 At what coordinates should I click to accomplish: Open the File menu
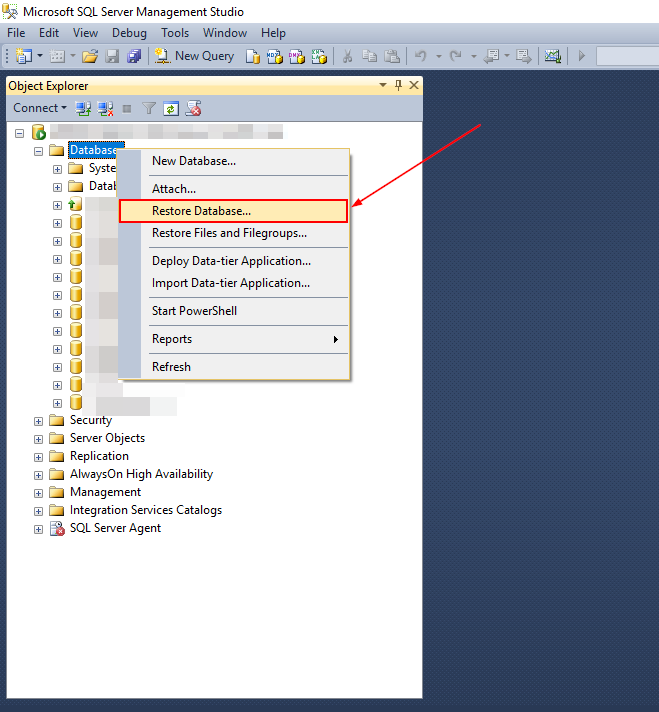pyautogui.click(x=16, y=33)
